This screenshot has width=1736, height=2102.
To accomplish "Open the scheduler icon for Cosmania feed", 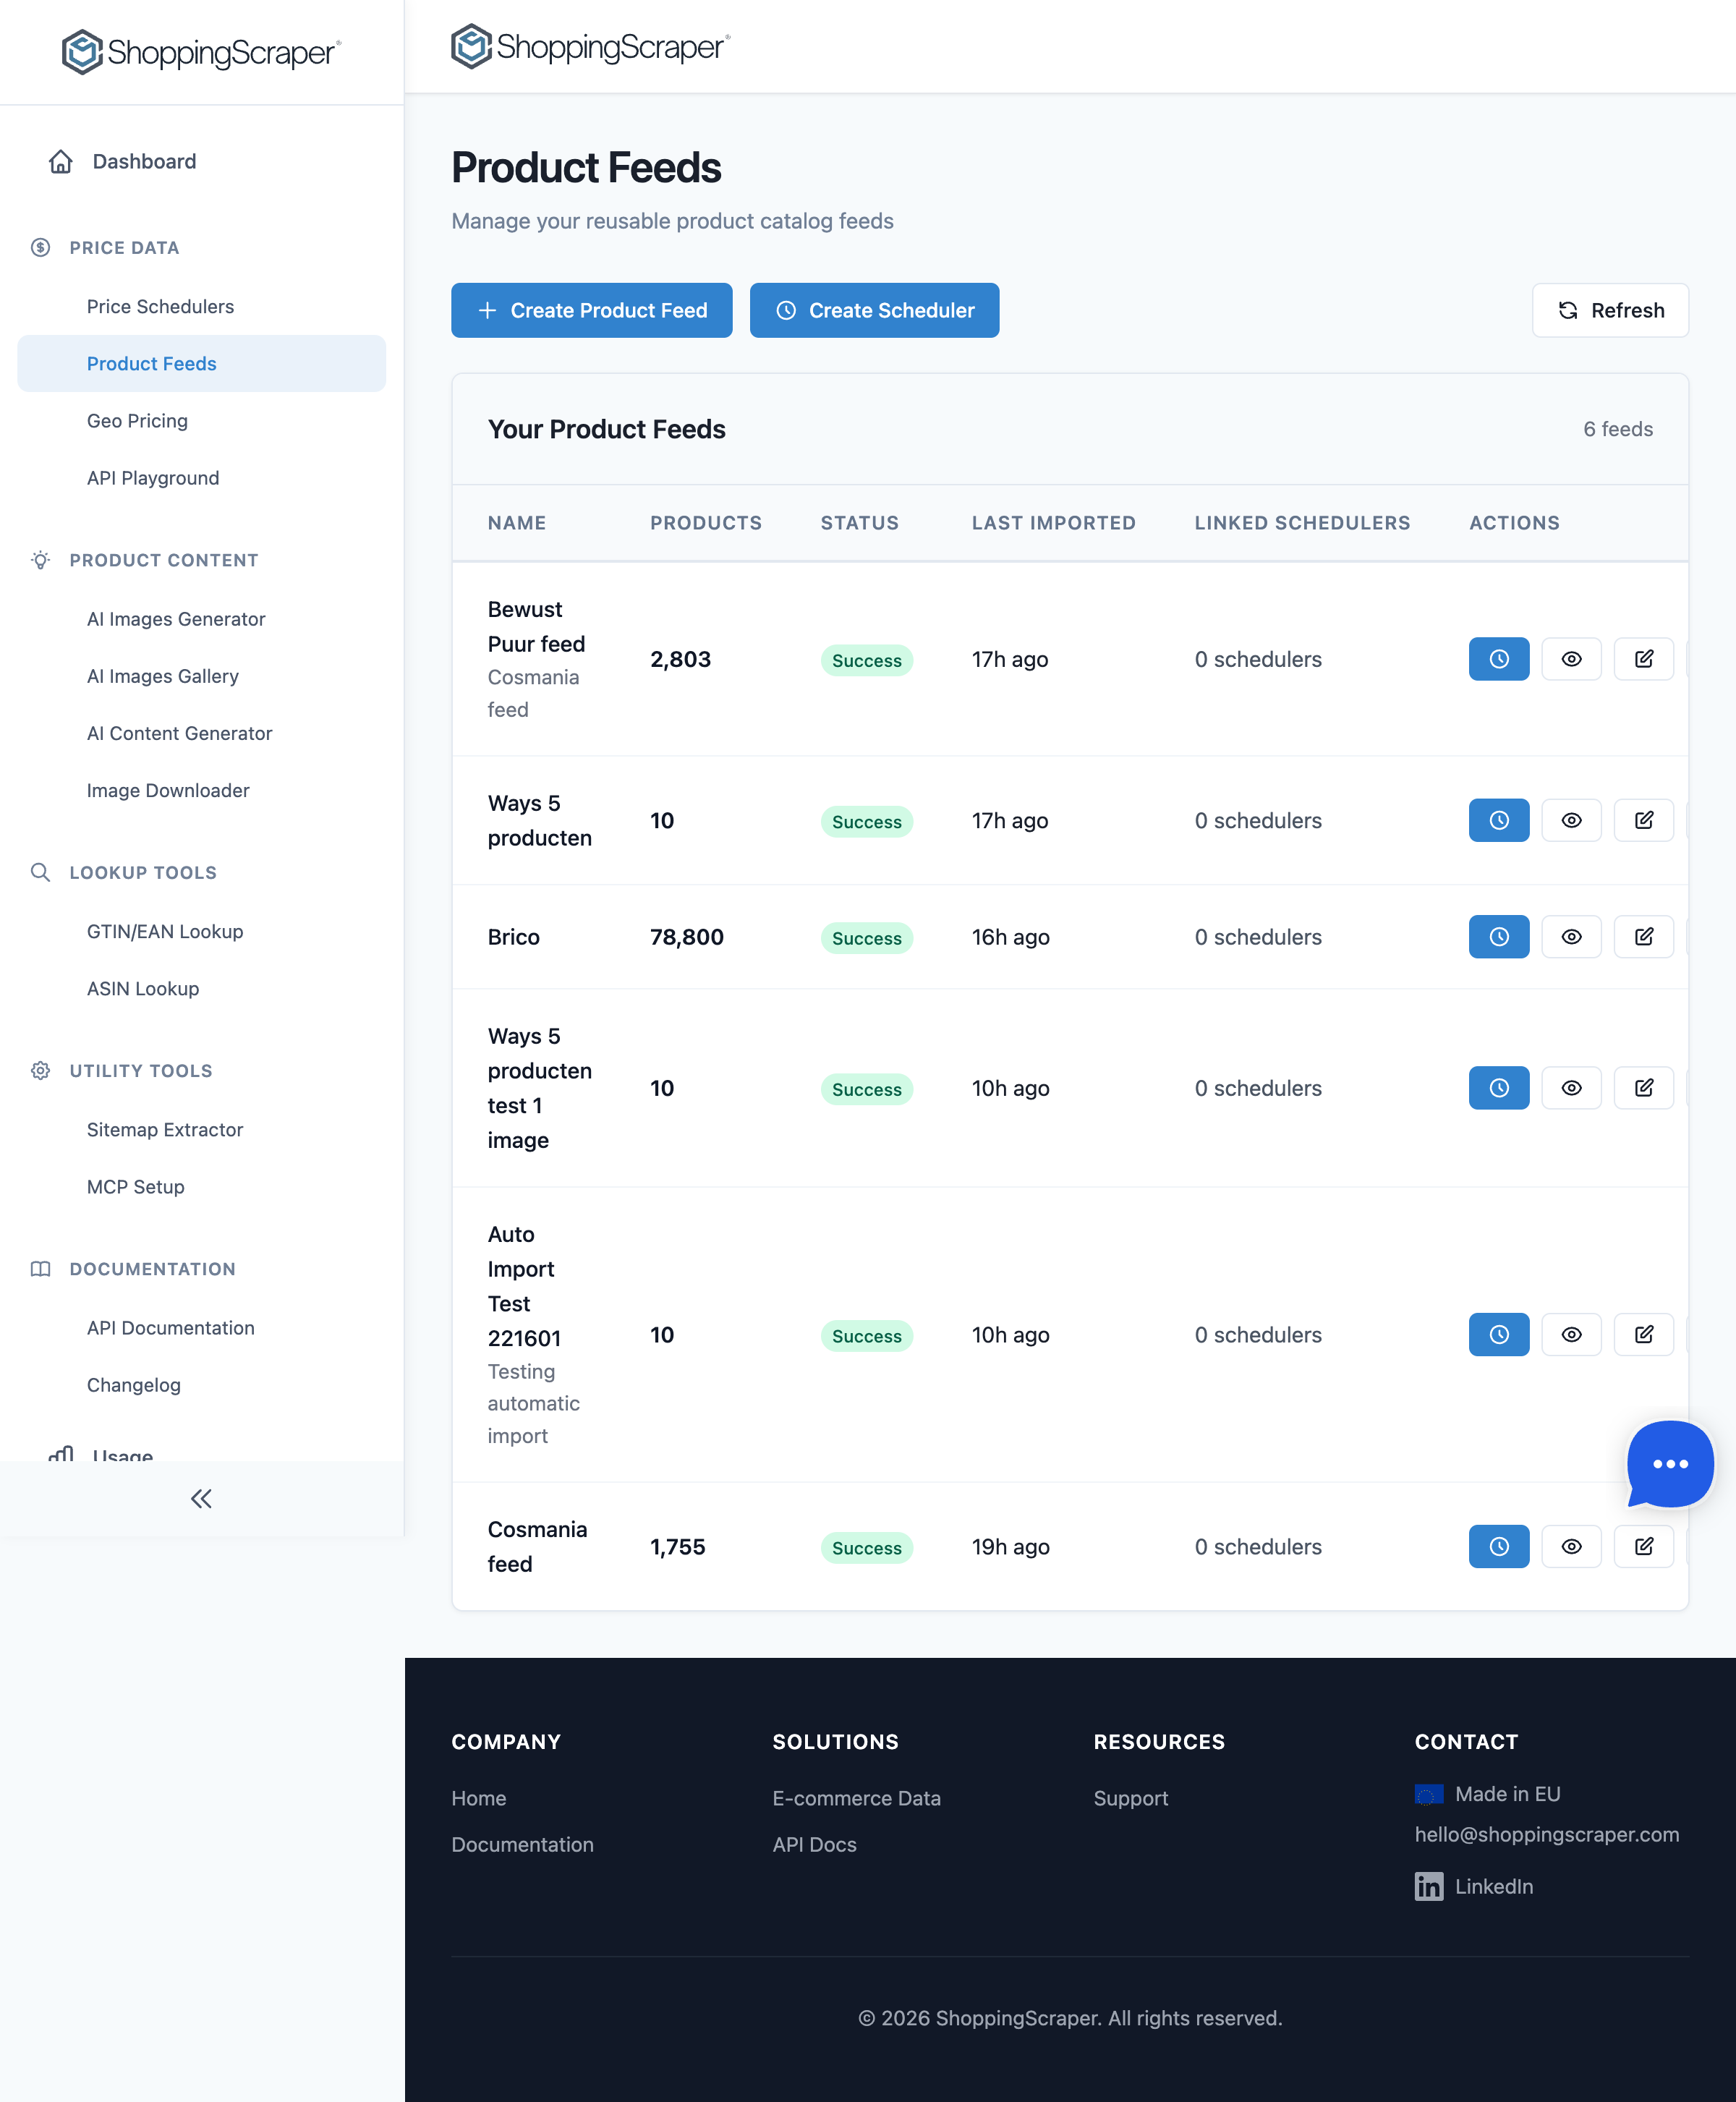I will [1498, 1546].
